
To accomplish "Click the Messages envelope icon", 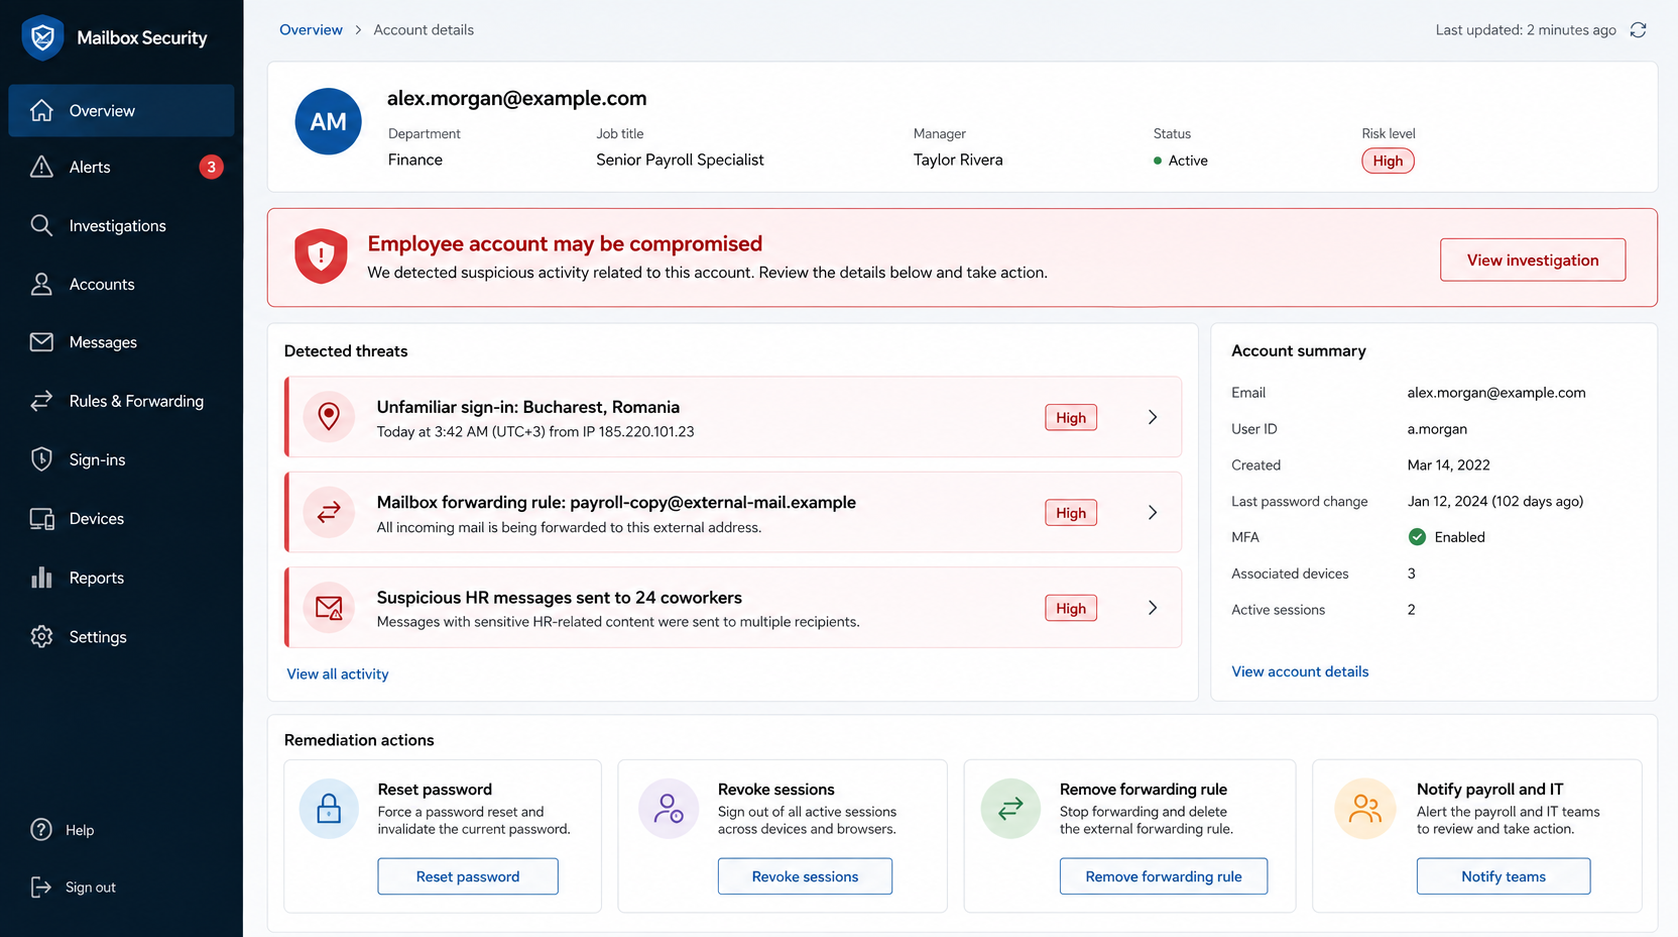I will coord(41,342).
